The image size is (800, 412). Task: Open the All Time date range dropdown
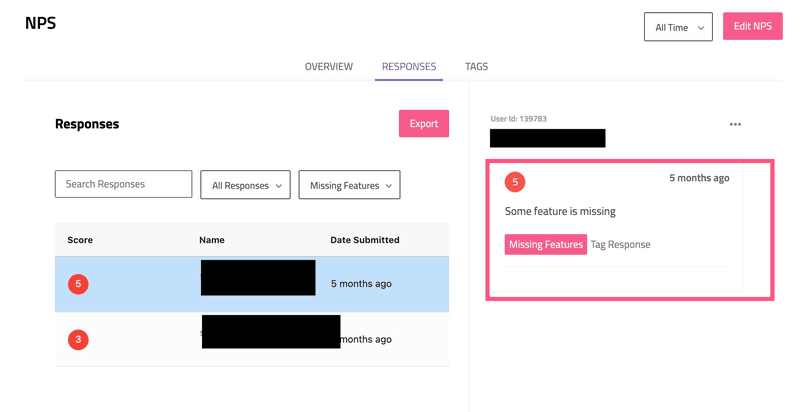(x=678, y=27)
